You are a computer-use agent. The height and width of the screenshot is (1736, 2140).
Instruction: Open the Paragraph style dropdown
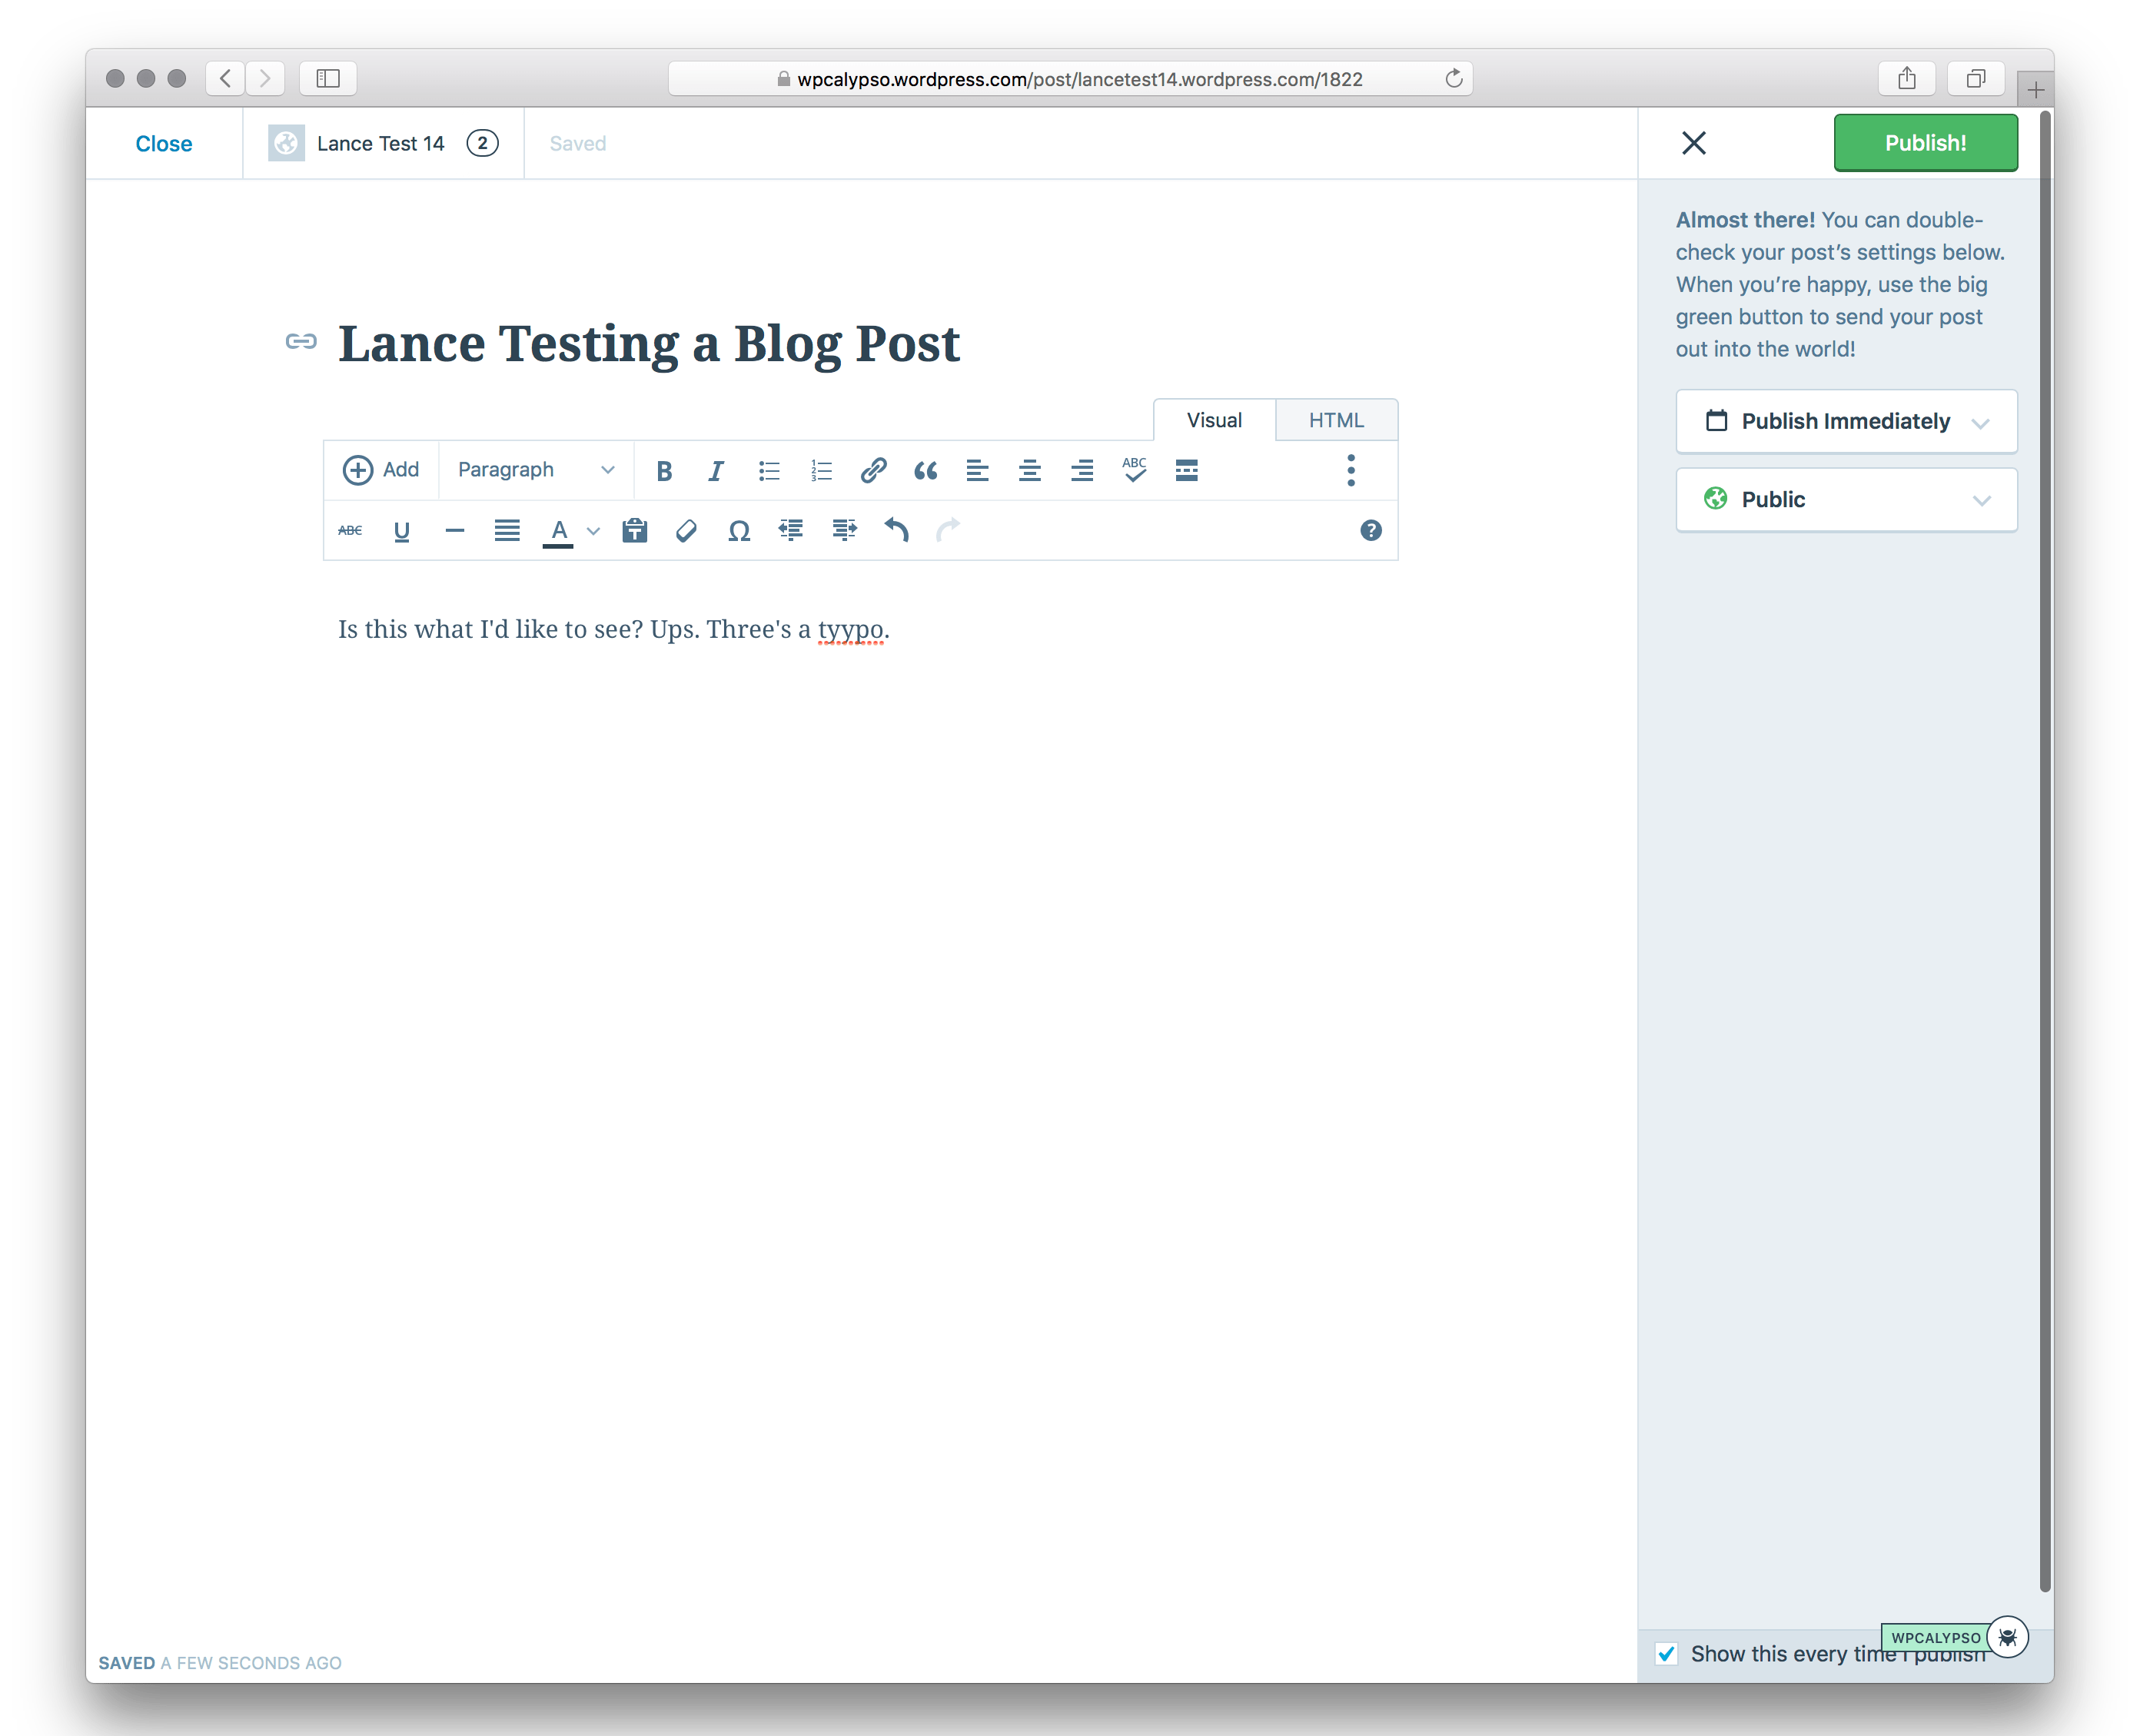[x=535, y=470]
